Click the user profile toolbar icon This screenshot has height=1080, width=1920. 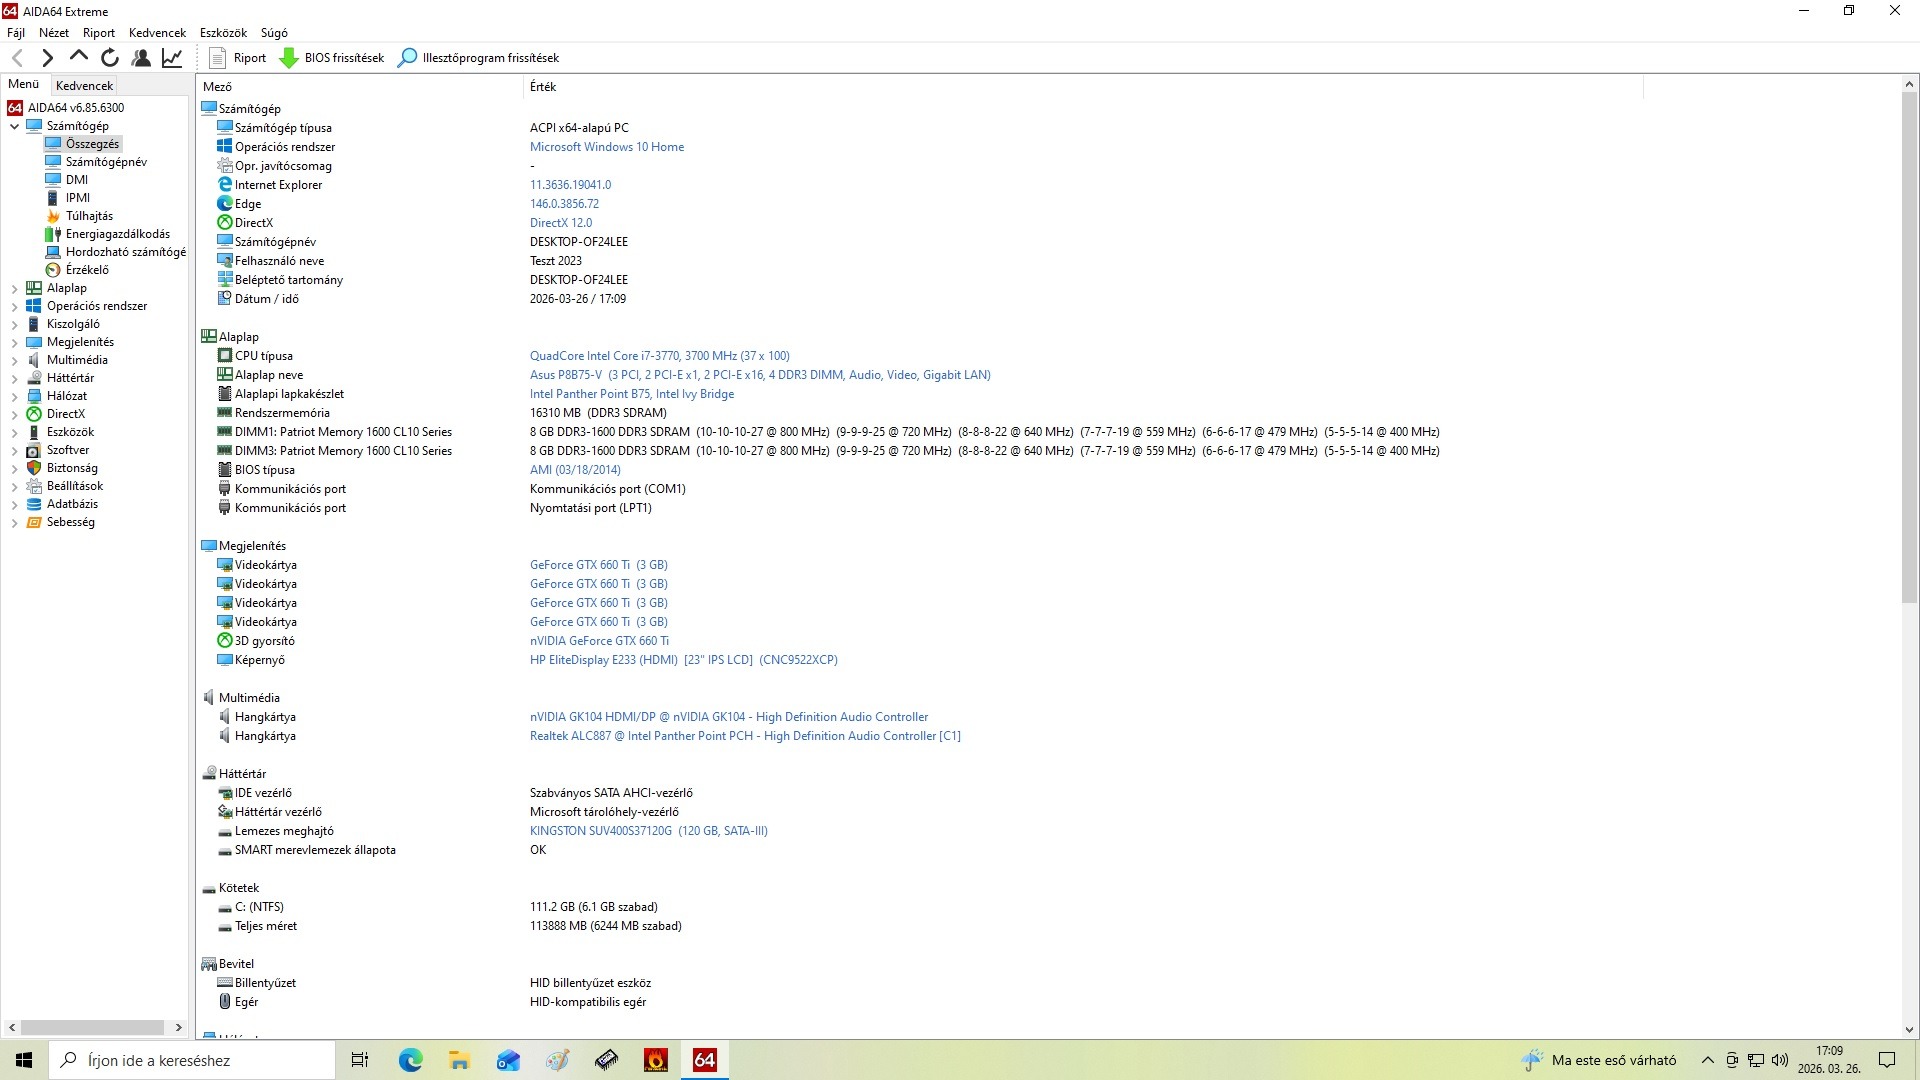141,58
